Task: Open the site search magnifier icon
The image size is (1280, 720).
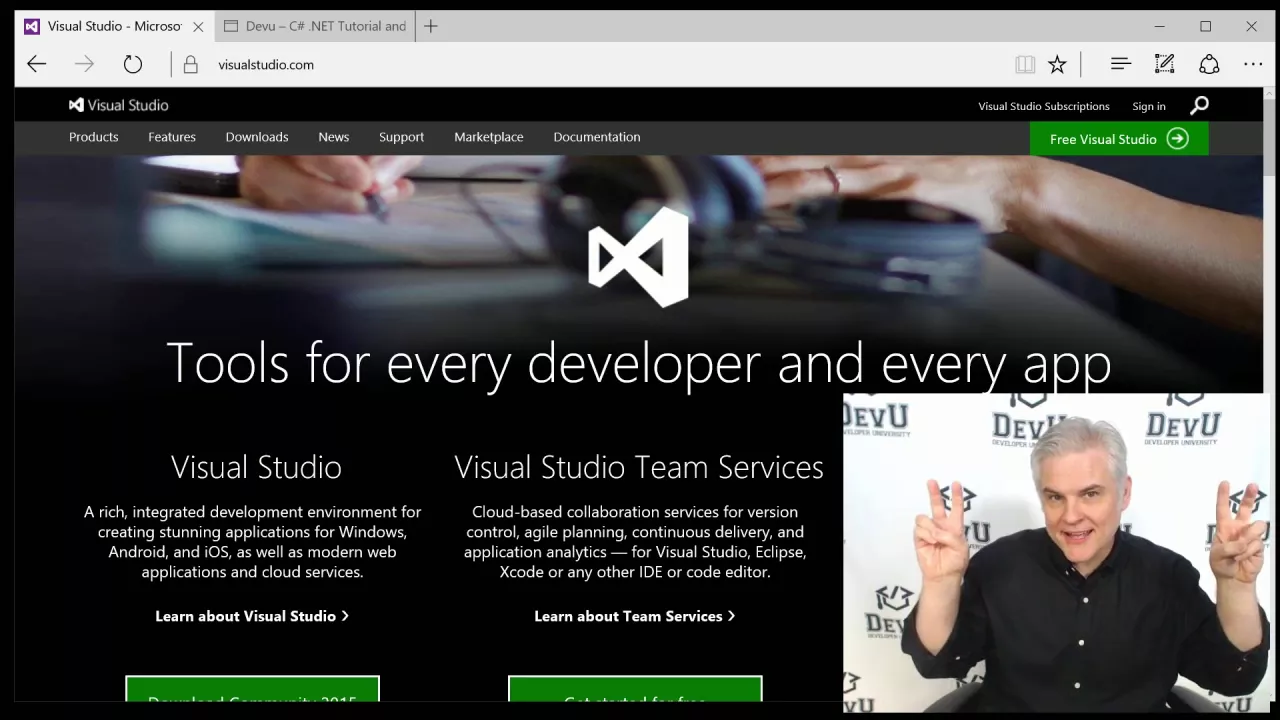Action: click(x=1199, y=105)
